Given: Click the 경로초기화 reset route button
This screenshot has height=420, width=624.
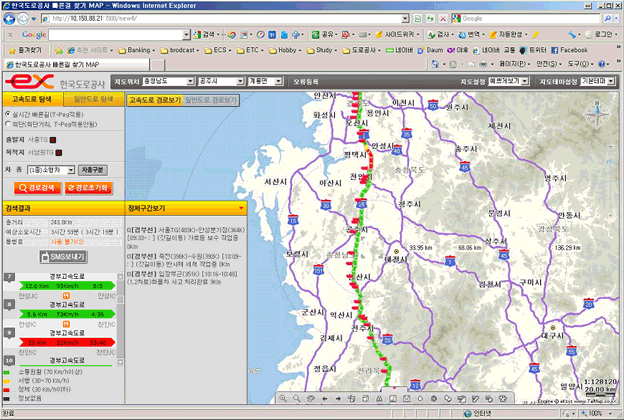Looking at the screenshot, I should [x=86, y=187].
